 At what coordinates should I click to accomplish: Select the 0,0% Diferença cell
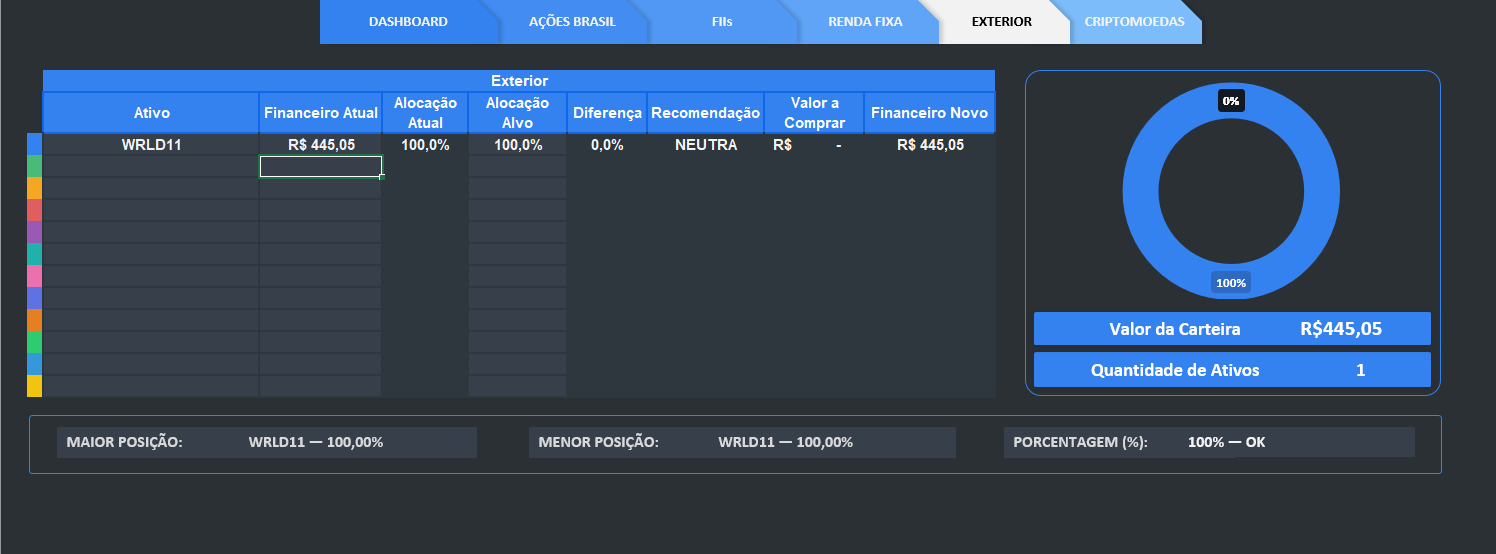pos(607,145)
